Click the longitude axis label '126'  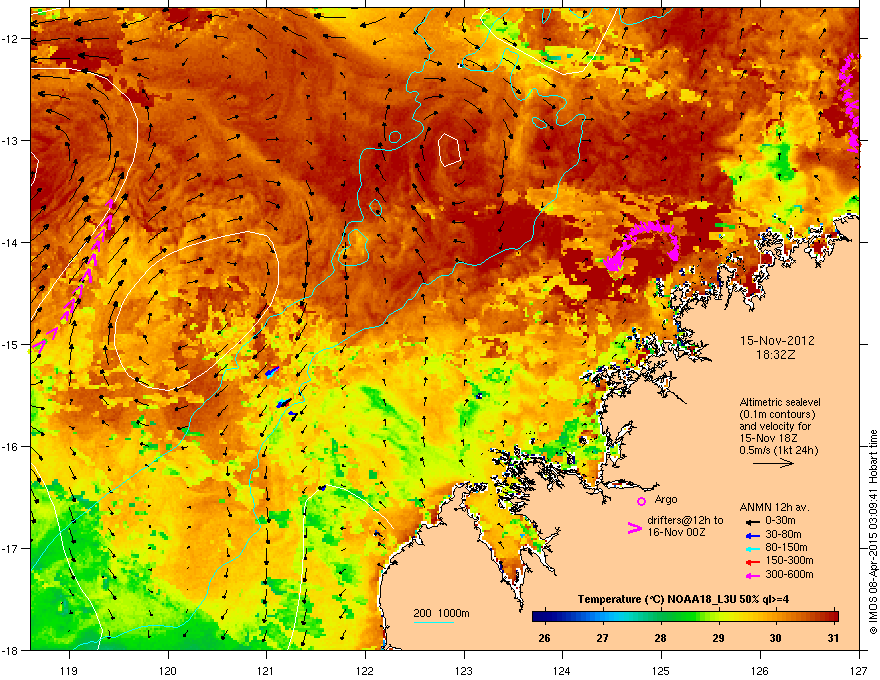pyautogui.click(x=760, y=670)
